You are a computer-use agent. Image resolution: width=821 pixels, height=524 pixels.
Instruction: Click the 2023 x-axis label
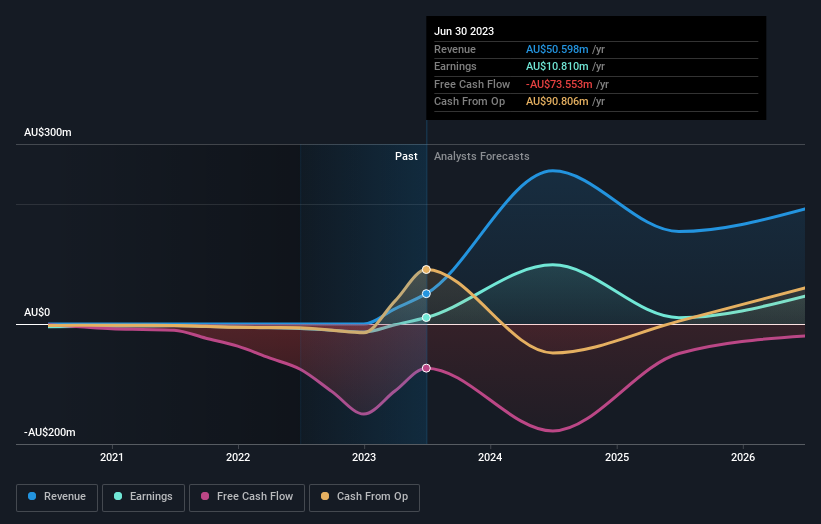coord(364,457)
